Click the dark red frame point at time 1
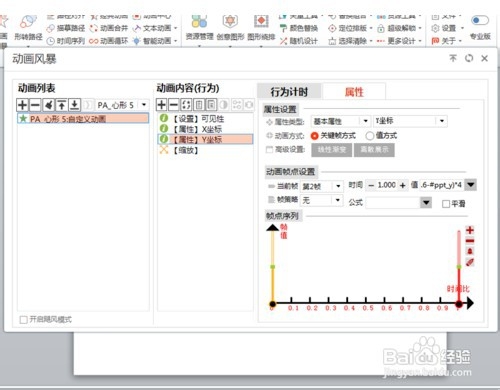Image resolution: width=500 pixels, height=390 pixels. click(x=459, y=304)
